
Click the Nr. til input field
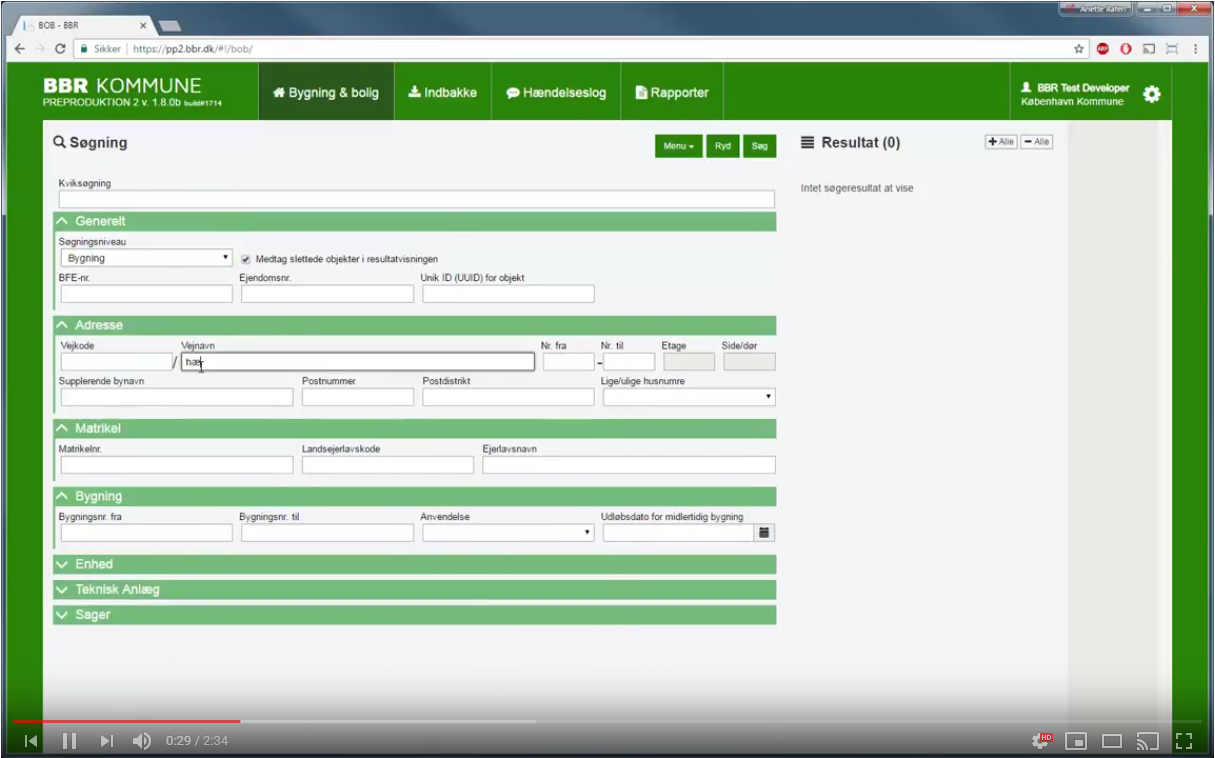[629, 362]
